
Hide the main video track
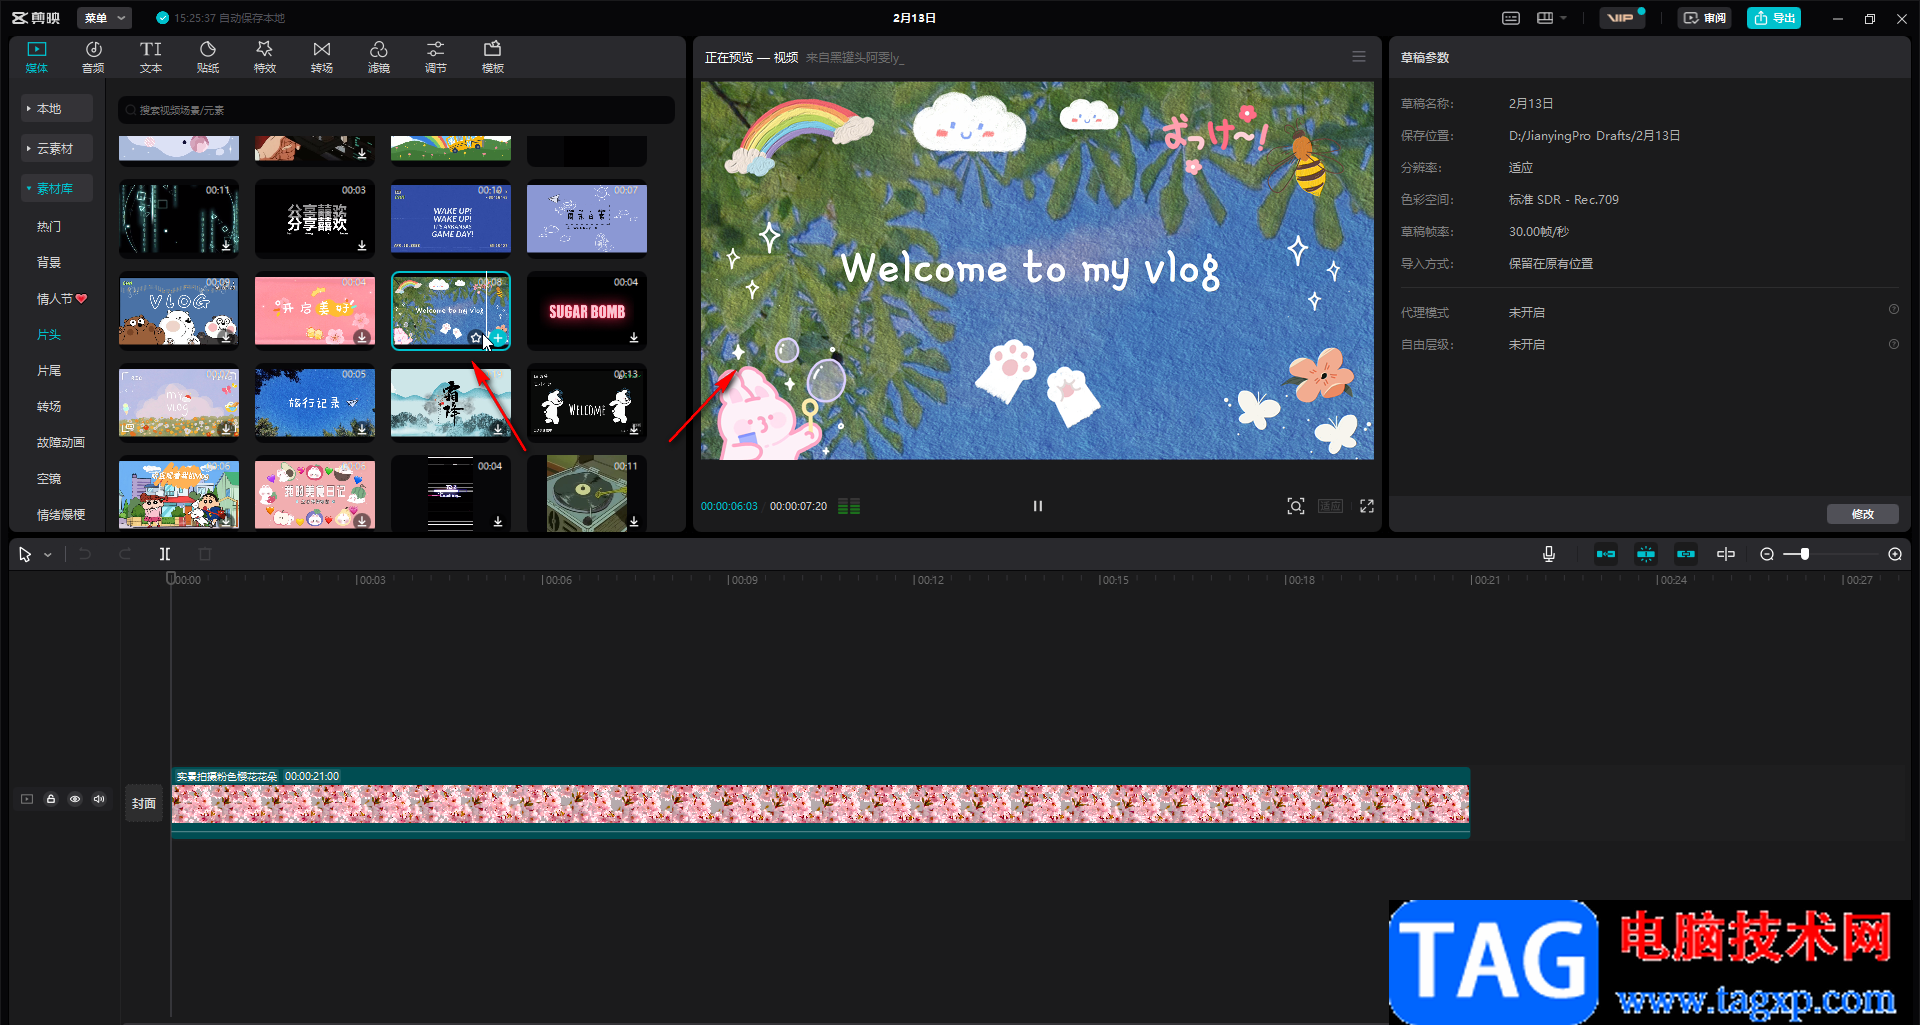click(75, 799)
